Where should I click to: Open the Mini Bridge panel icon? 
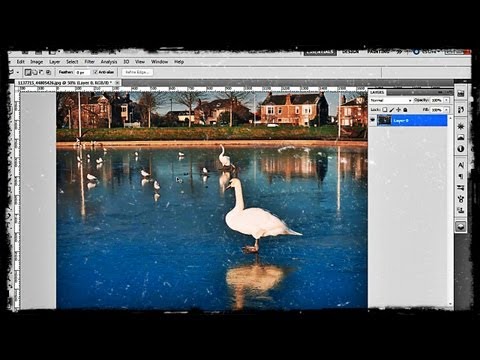[x=461, y=94]
